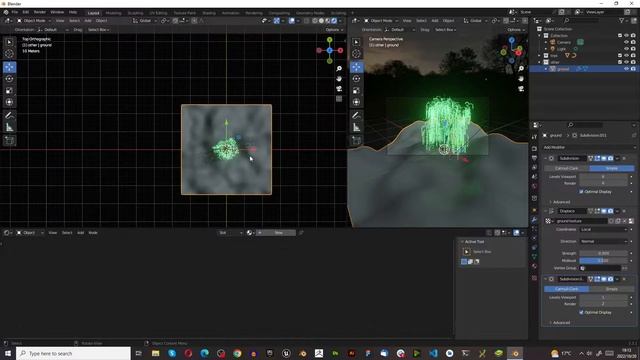Disable ground object in renders
The image size is (640, 360).
pos(633,69)
